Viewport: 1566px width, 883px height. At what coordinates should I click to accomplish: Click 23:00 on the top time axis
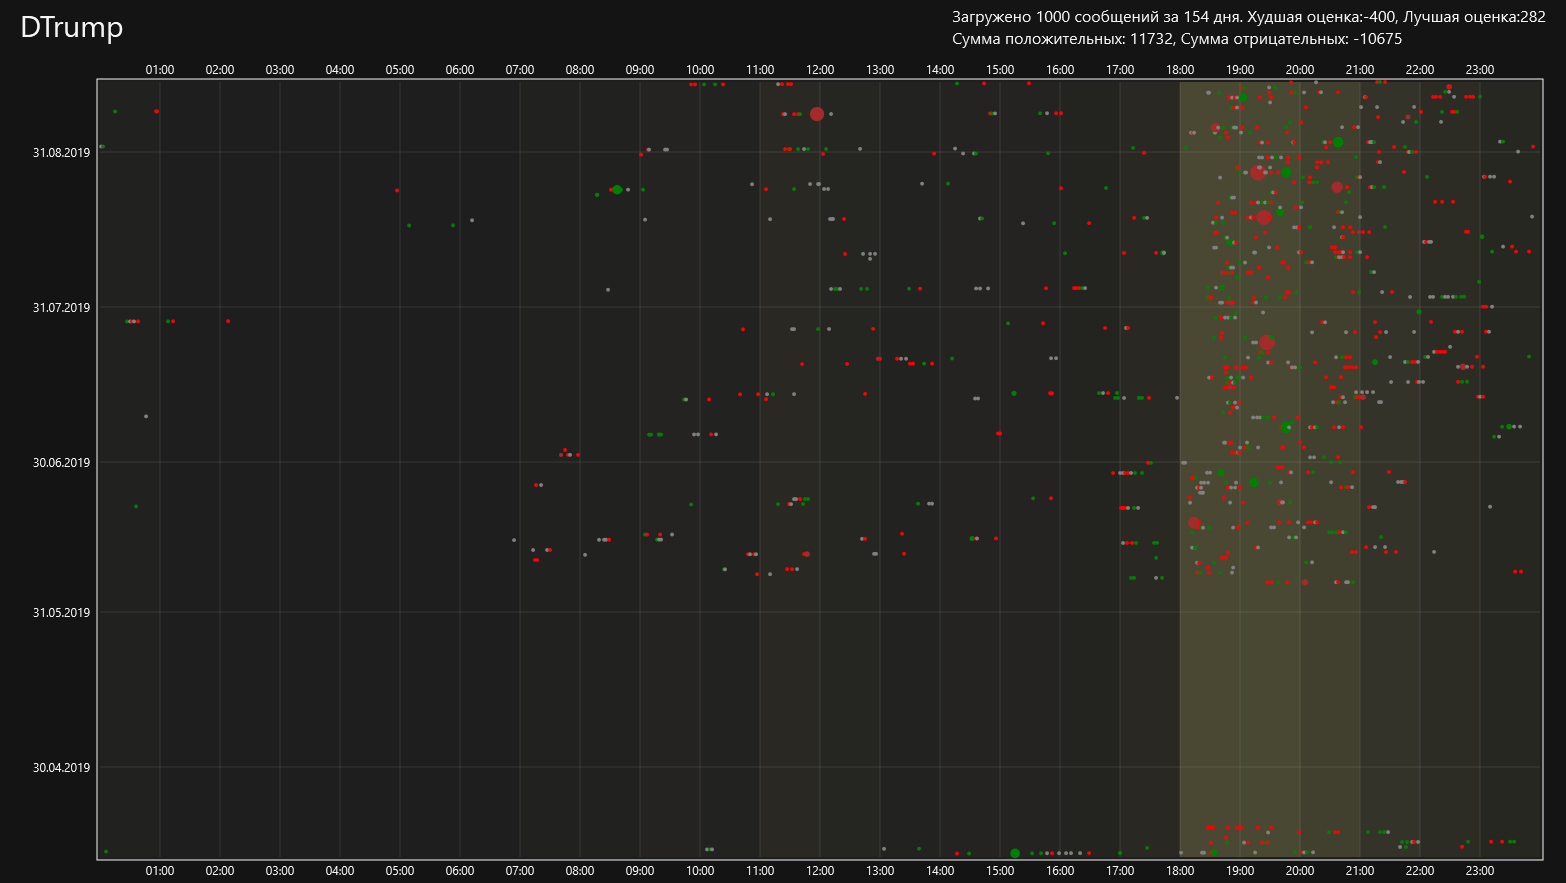point(1480,70)
